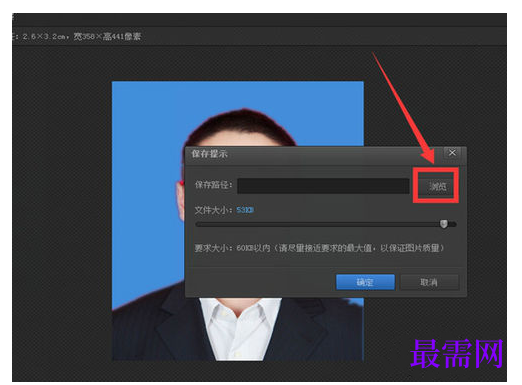522x385 pixels.
Task: Click the 53KB file size value
Action: tap(245, 210)
